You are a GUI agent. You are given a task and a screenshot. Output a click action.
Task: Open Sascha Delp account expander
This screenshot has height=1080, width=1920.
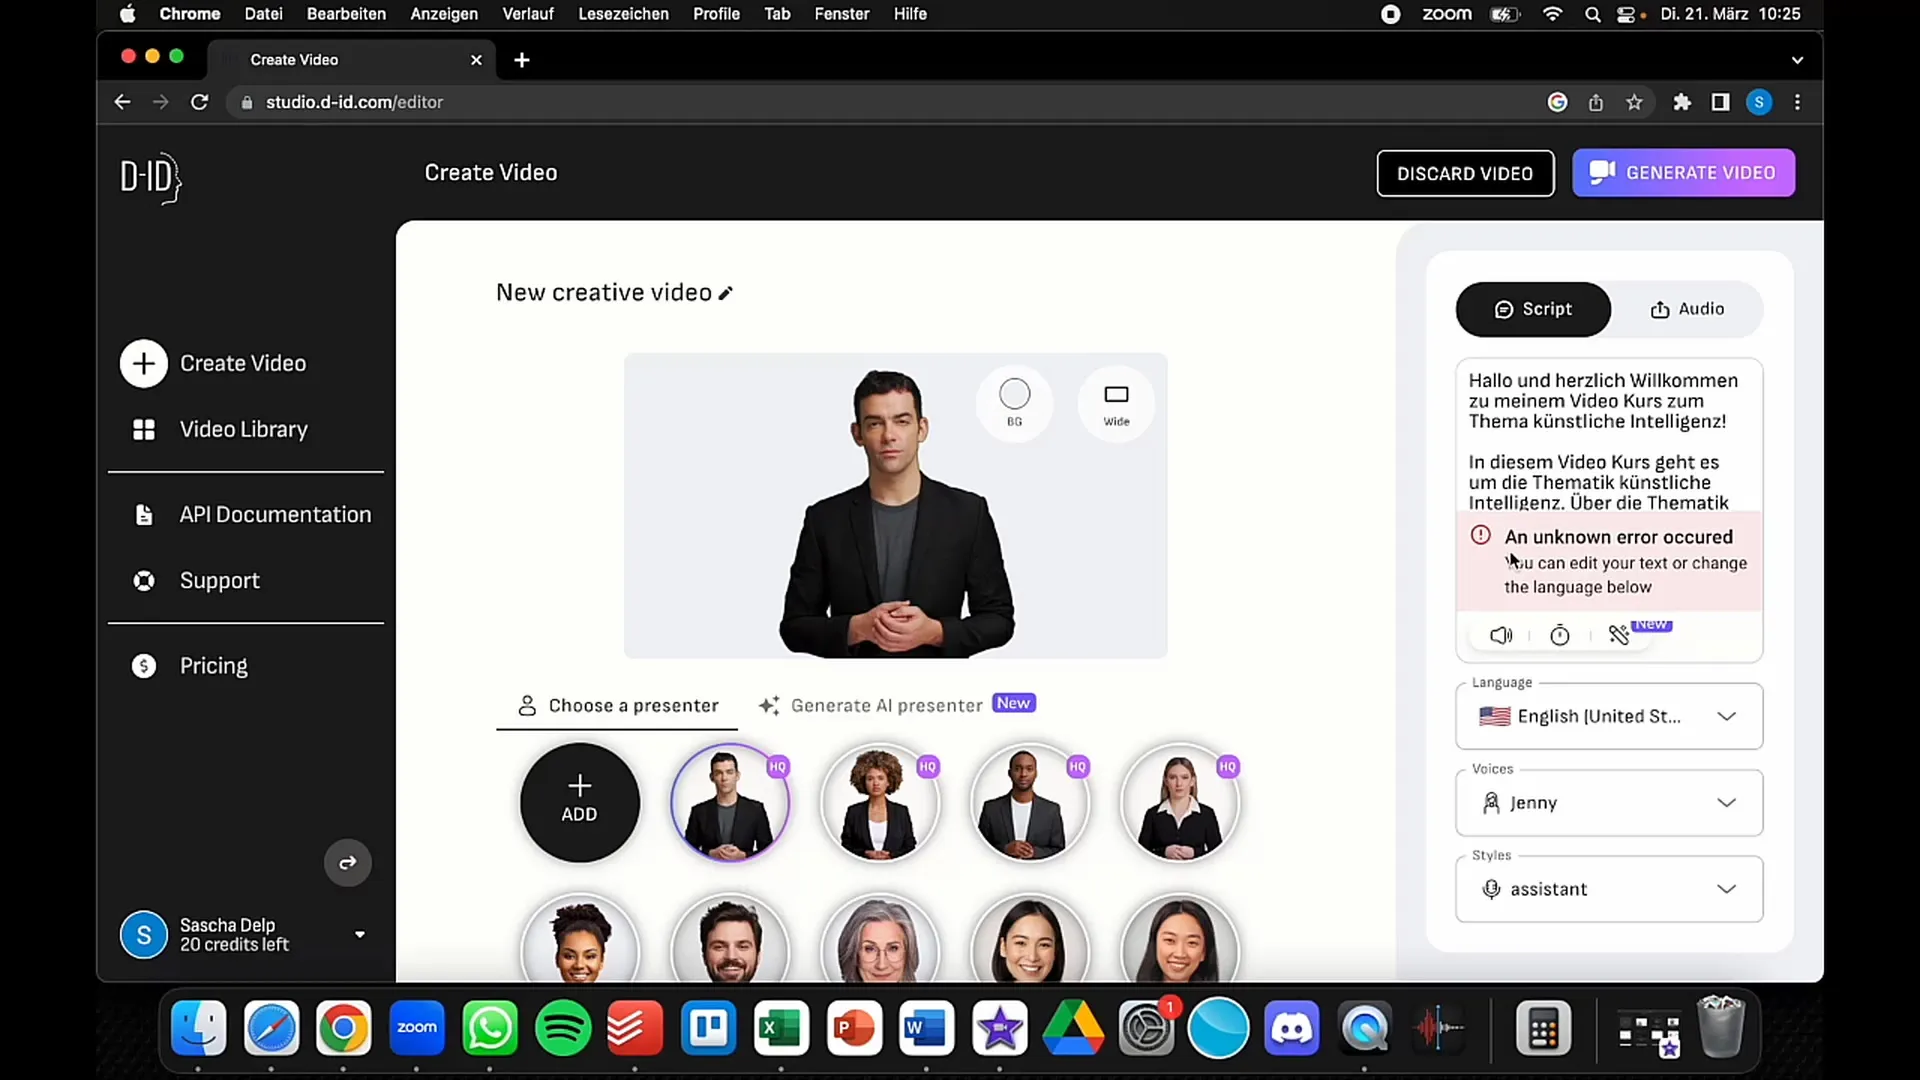pos(359,934)
